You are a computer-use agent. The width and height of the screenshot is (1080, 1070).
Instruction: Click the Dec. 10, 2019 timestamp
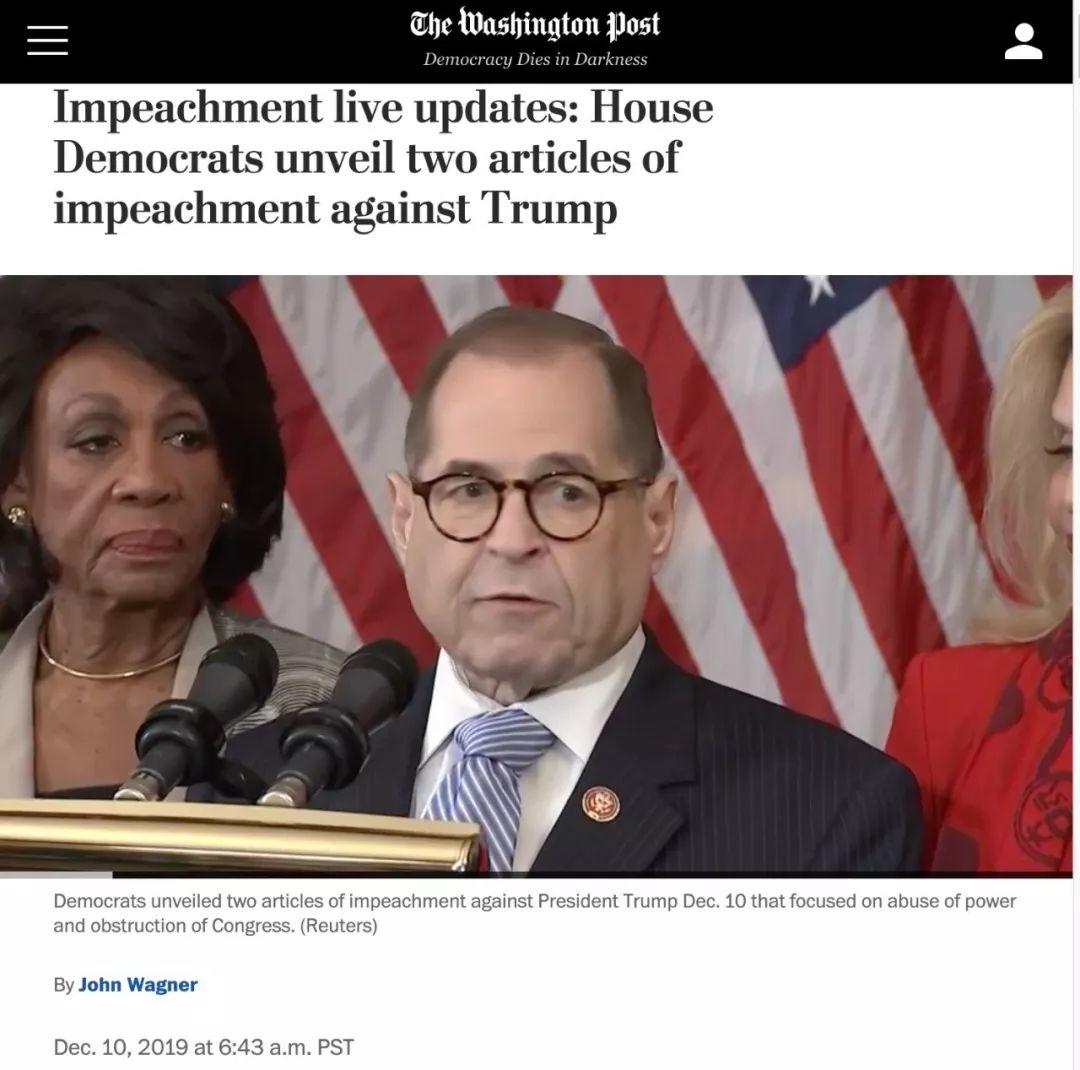203,1047
